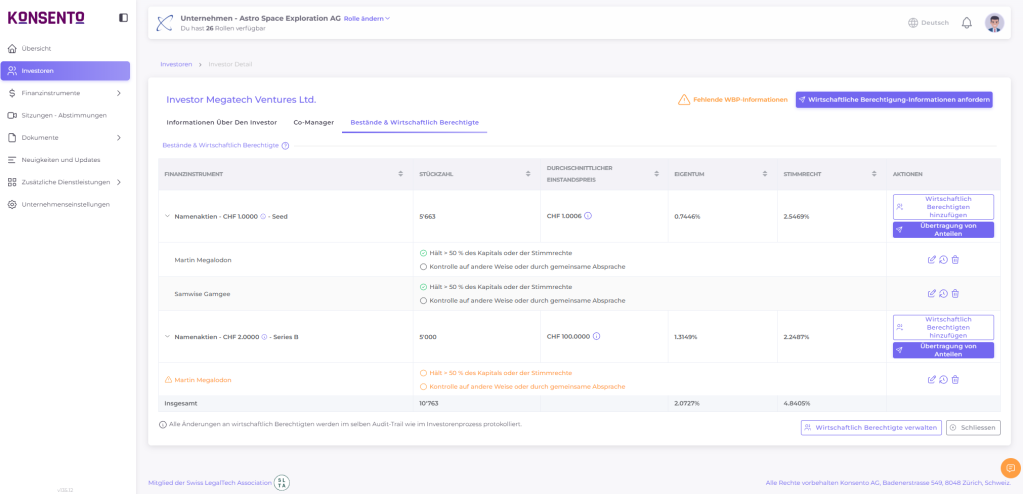Collapse the Namenaktien CHF 1.0000 Seed row
This screenshot has width=1024, height=494.
[167, 216]
